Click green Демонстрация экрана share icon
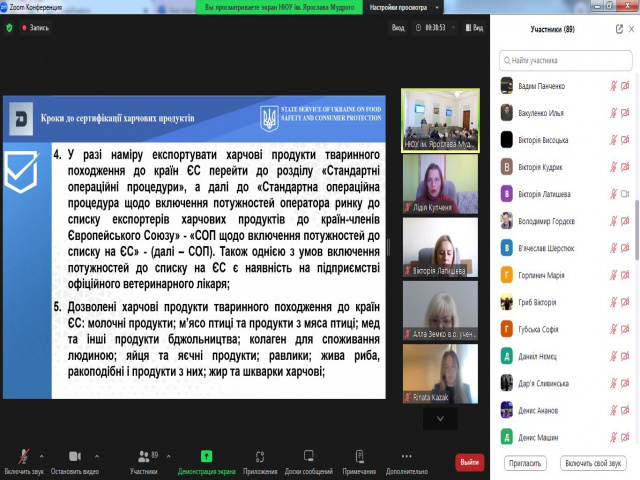Screen dimensions: 640x480 [206, 456]
